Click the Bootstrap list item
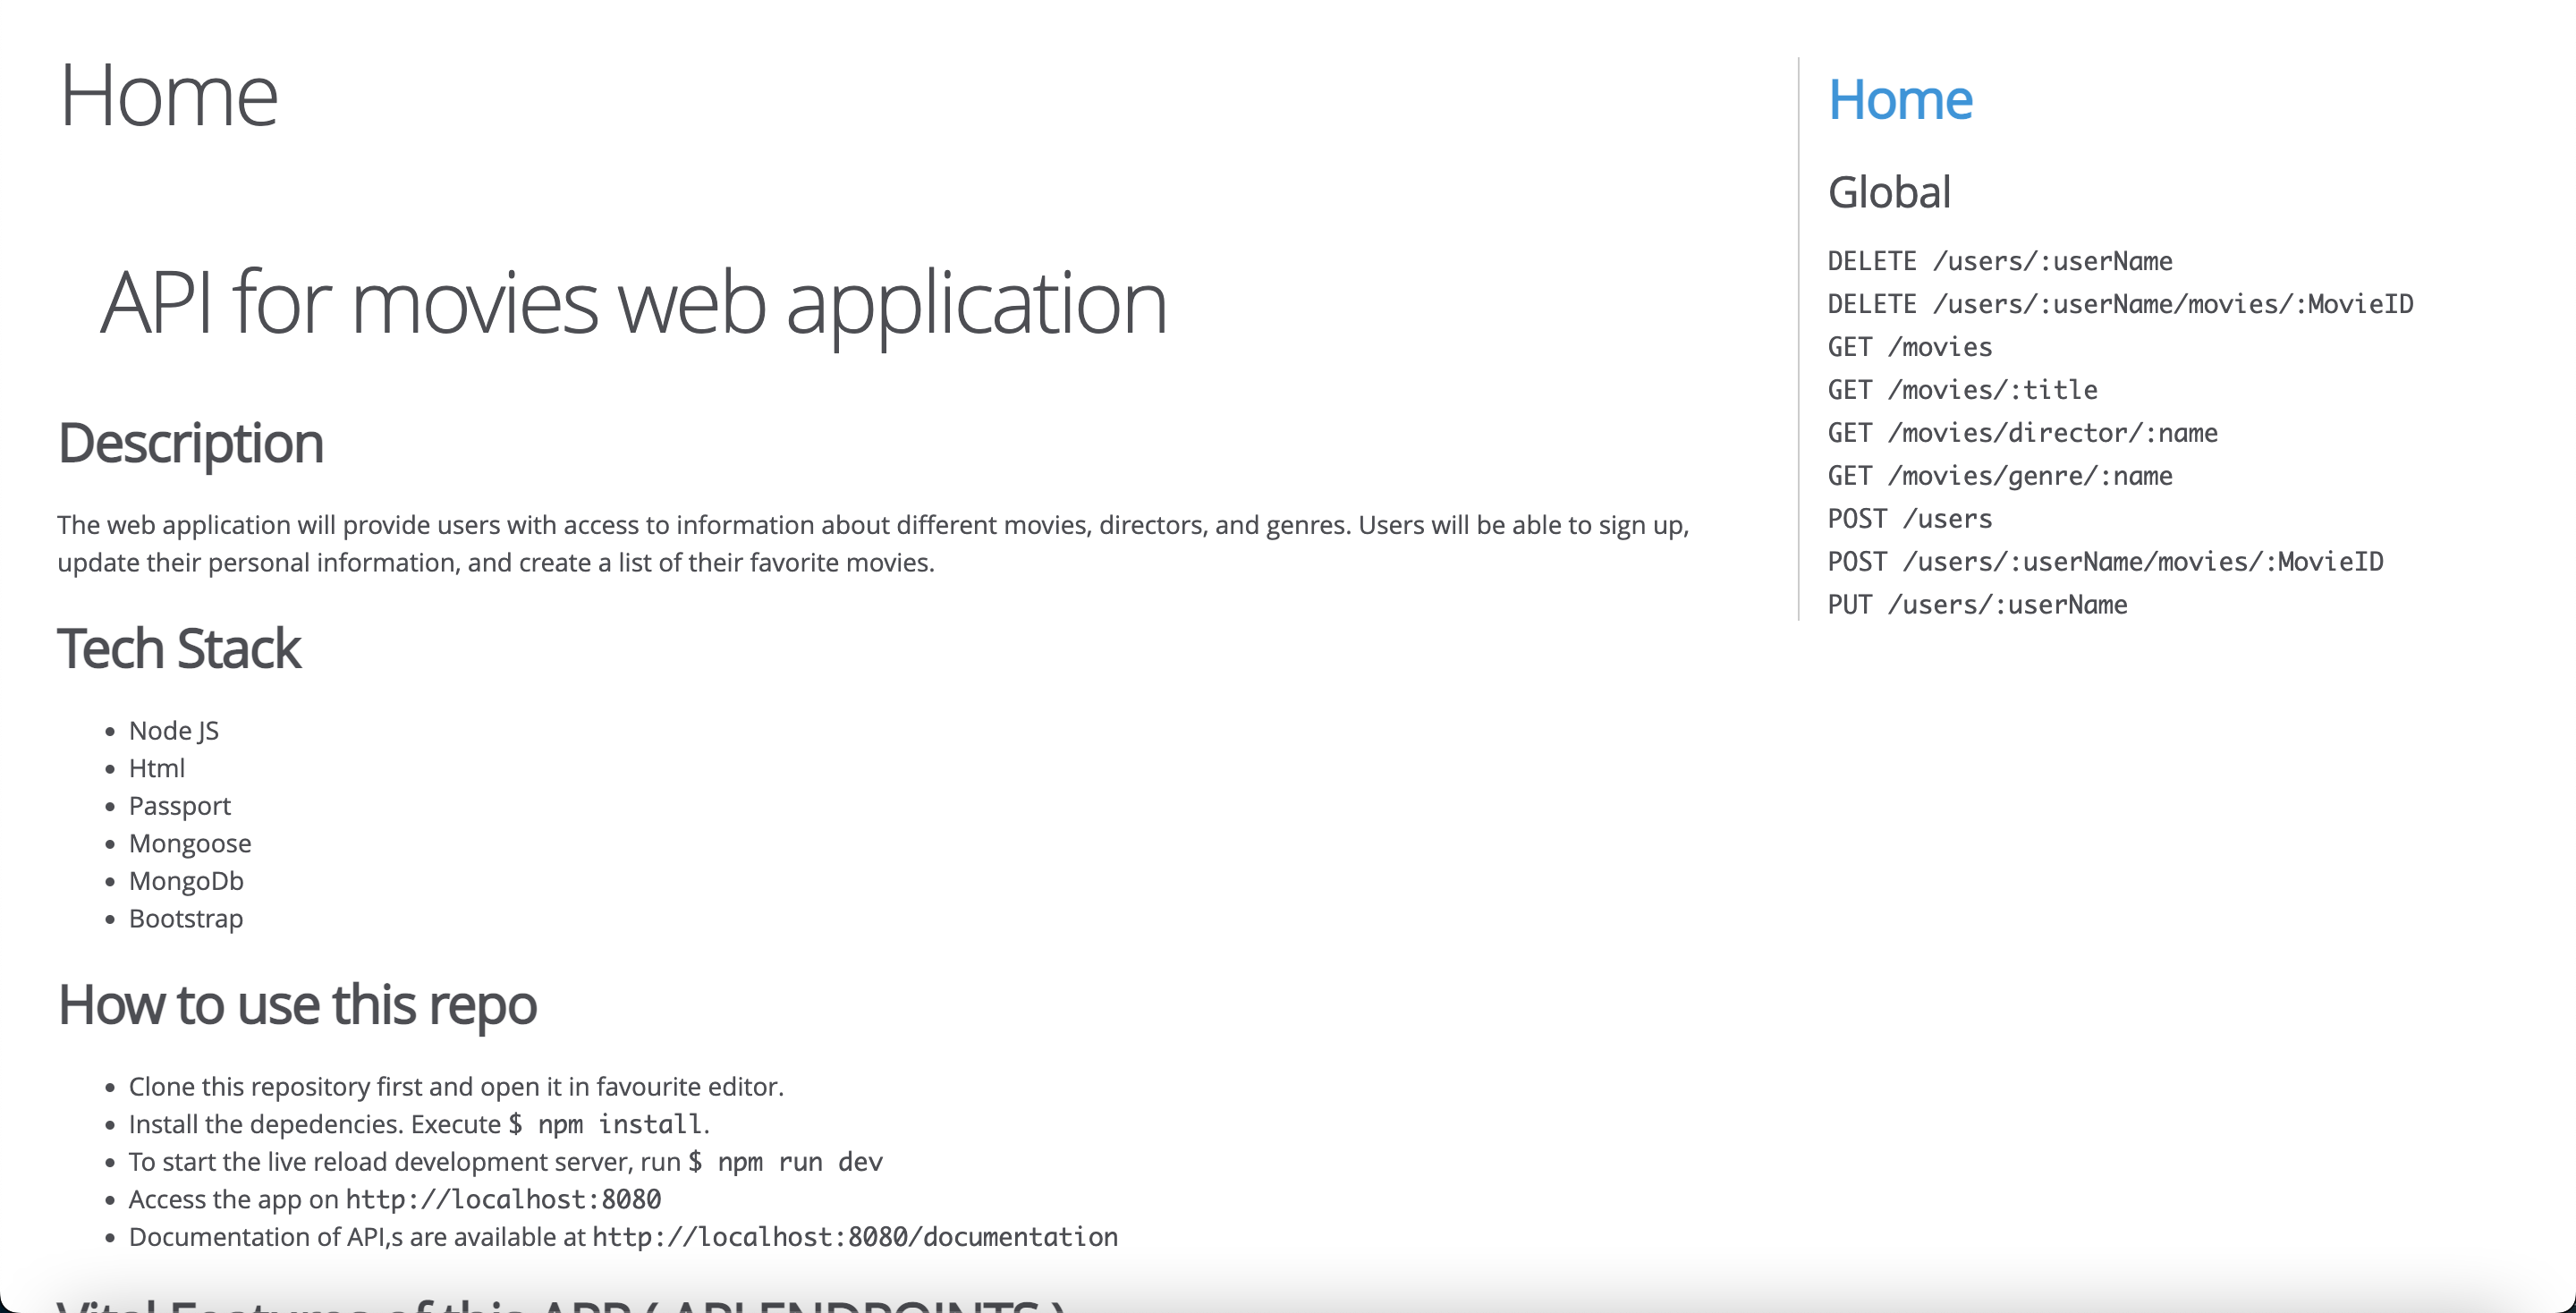 click(x=186, y=919)
